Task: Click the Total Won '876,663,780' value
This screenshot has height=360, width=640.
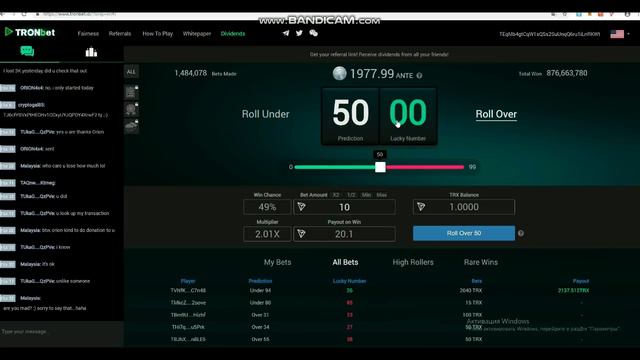Action: point(567,73)
